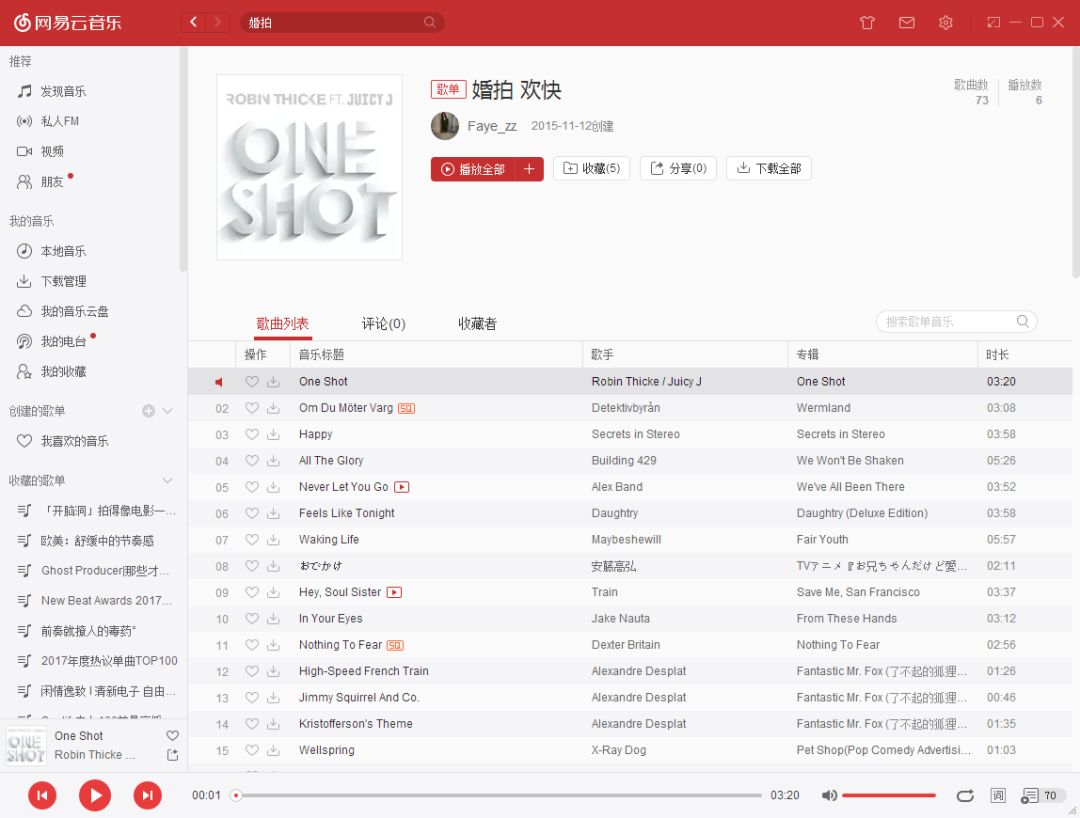
Task: Like Feels Like Tonight heart
Action: [252, 513]
